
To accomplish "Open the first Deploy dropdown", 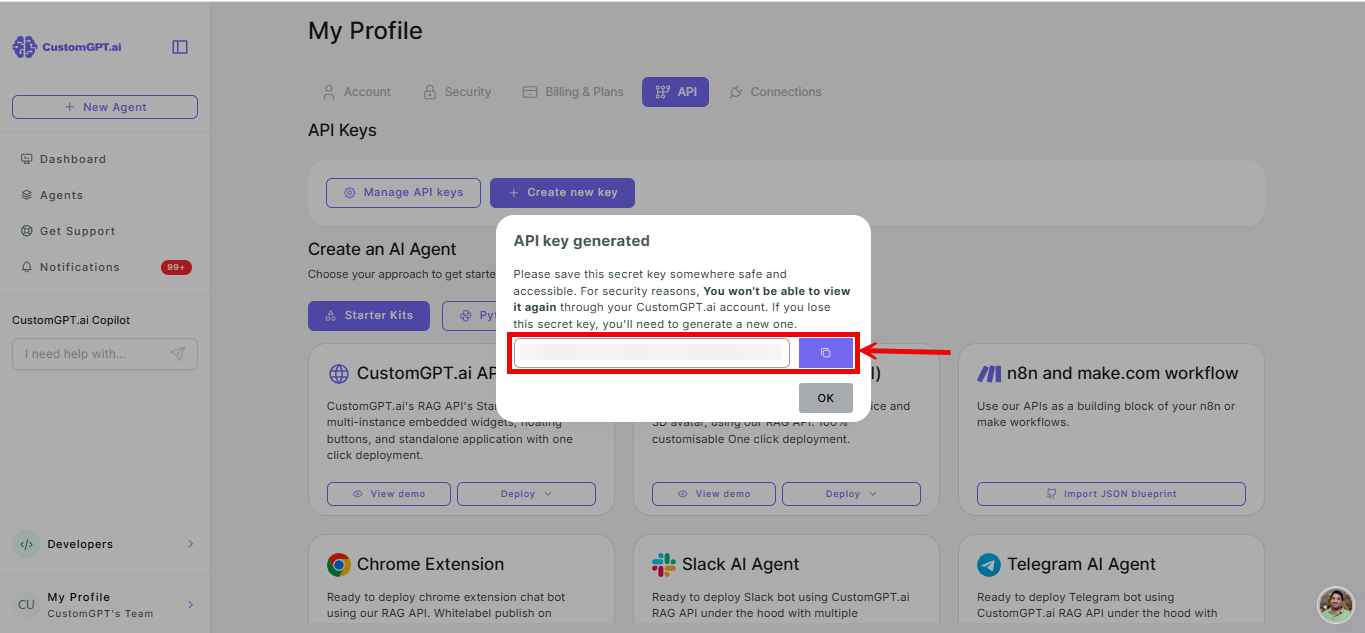I will click(x=526, y=494).
